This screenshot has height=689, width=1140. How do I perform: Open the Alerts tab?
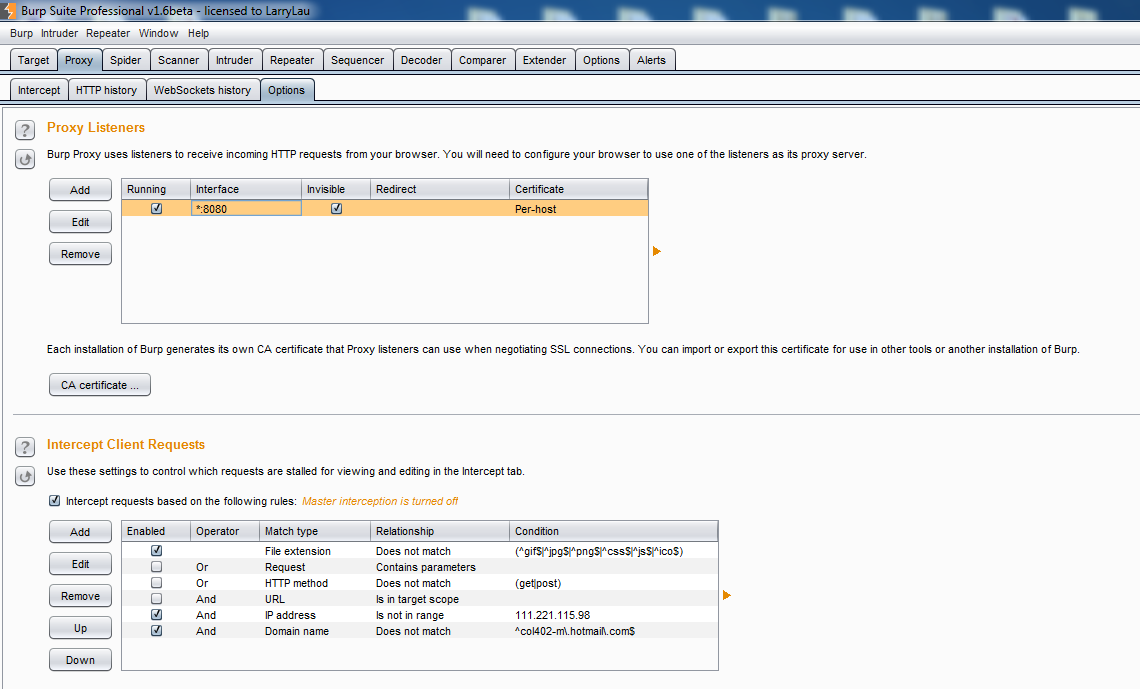[651, 60]
